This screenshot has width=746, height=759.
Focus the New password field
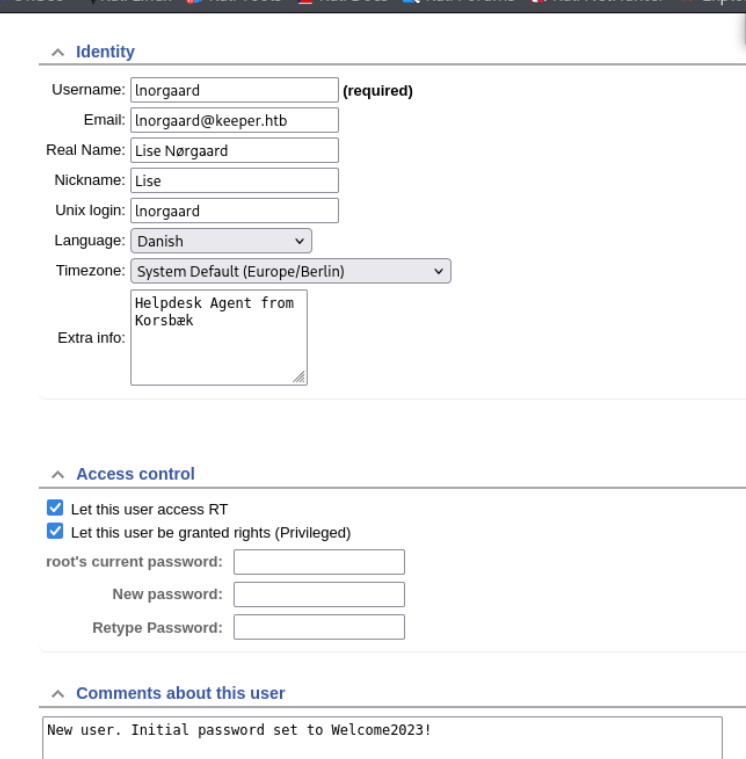coord(318,595)
